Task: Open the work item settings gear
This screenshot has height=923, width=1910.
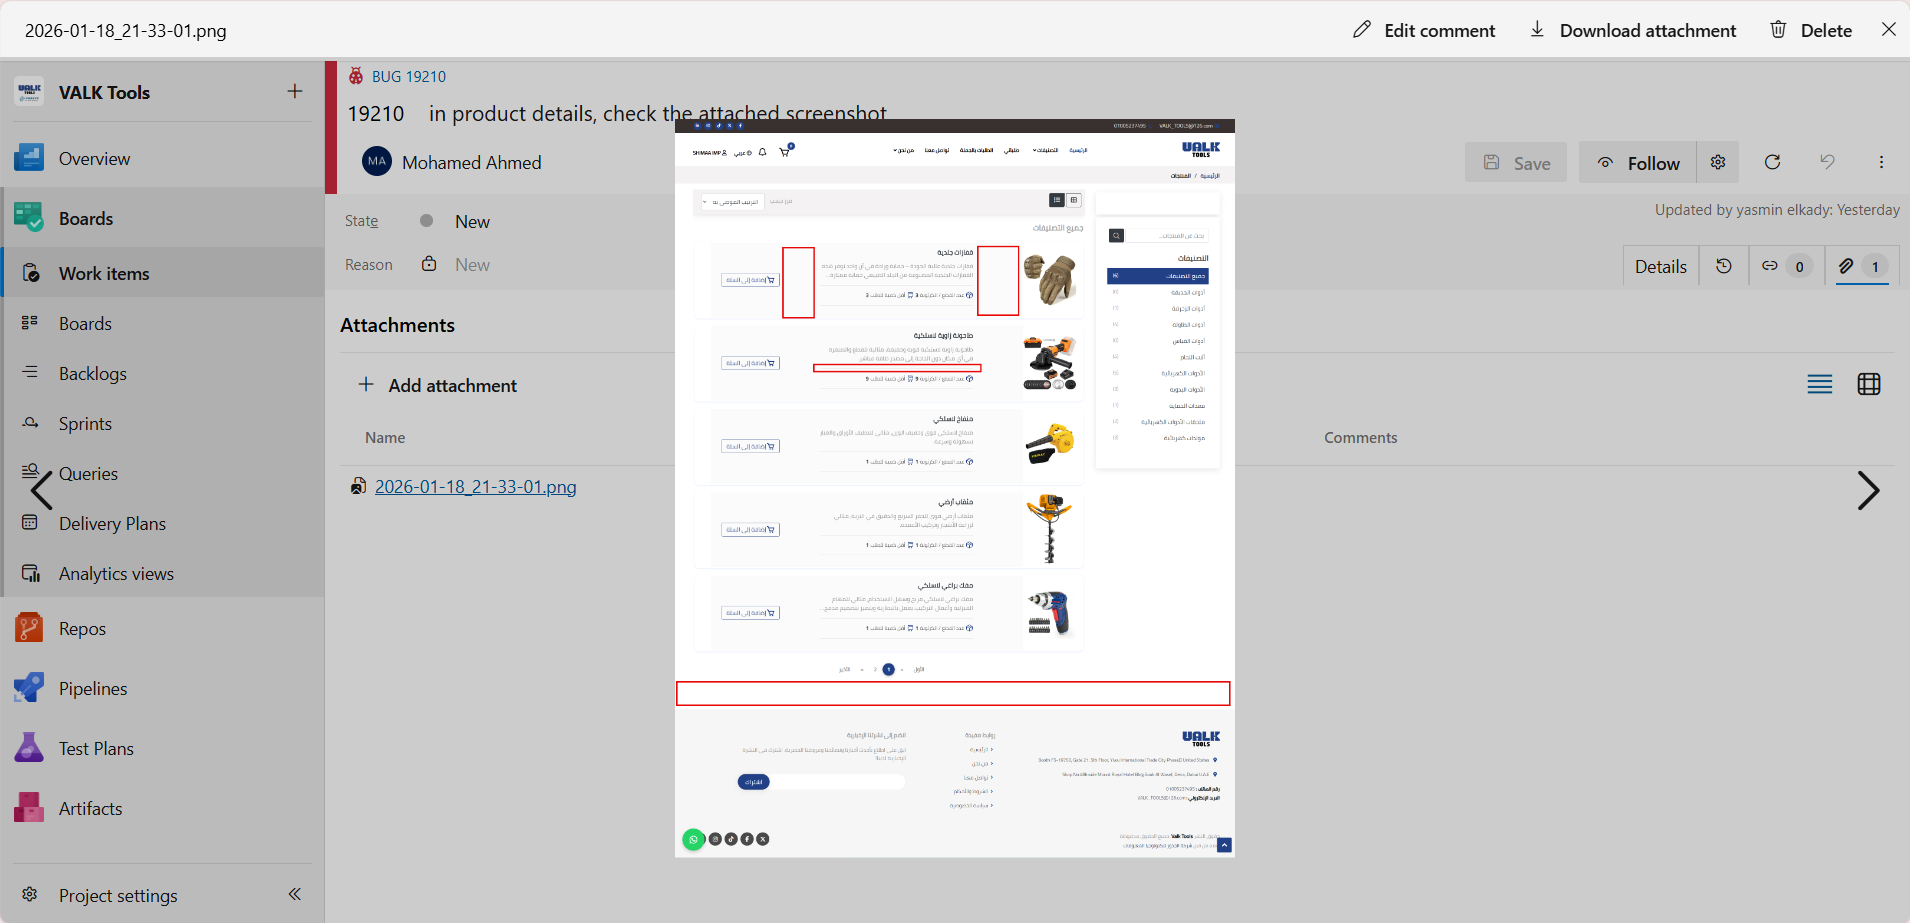Action: tap(1718, 162)
